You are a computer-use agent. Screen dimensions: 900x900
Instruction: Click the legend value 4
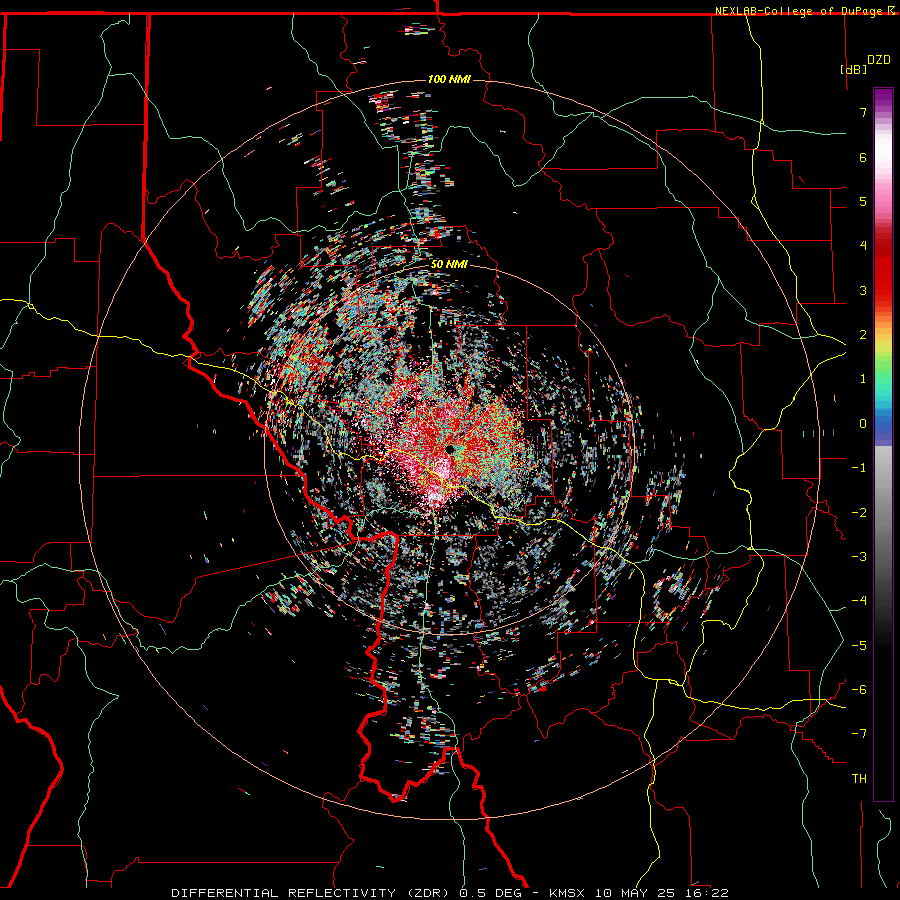click(x=863, y=246)
